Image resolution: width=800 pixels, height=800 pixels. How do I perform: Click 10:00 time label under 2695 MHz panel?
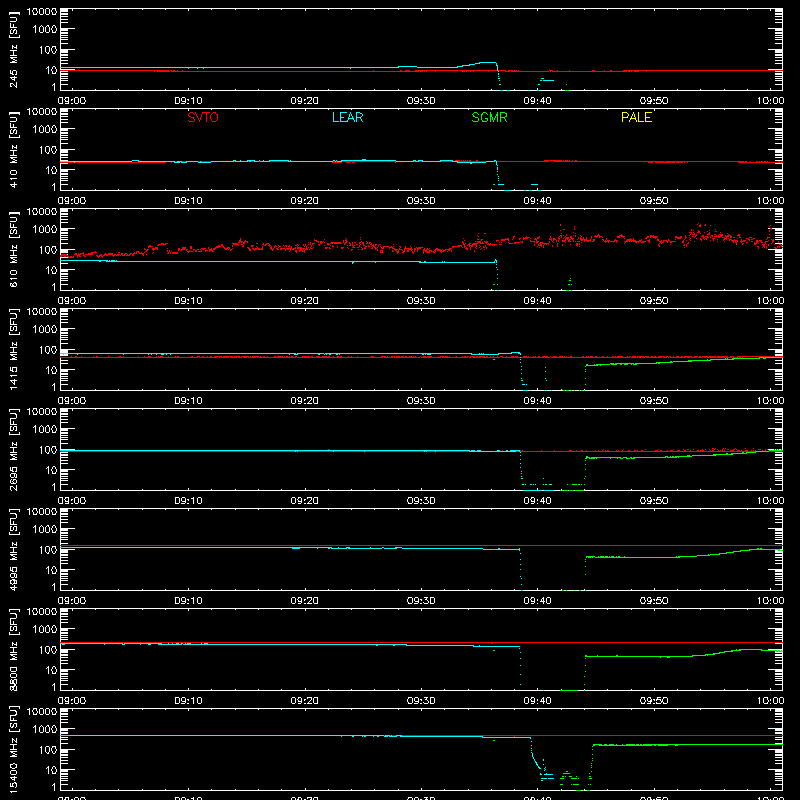click(x=770, y=501)
